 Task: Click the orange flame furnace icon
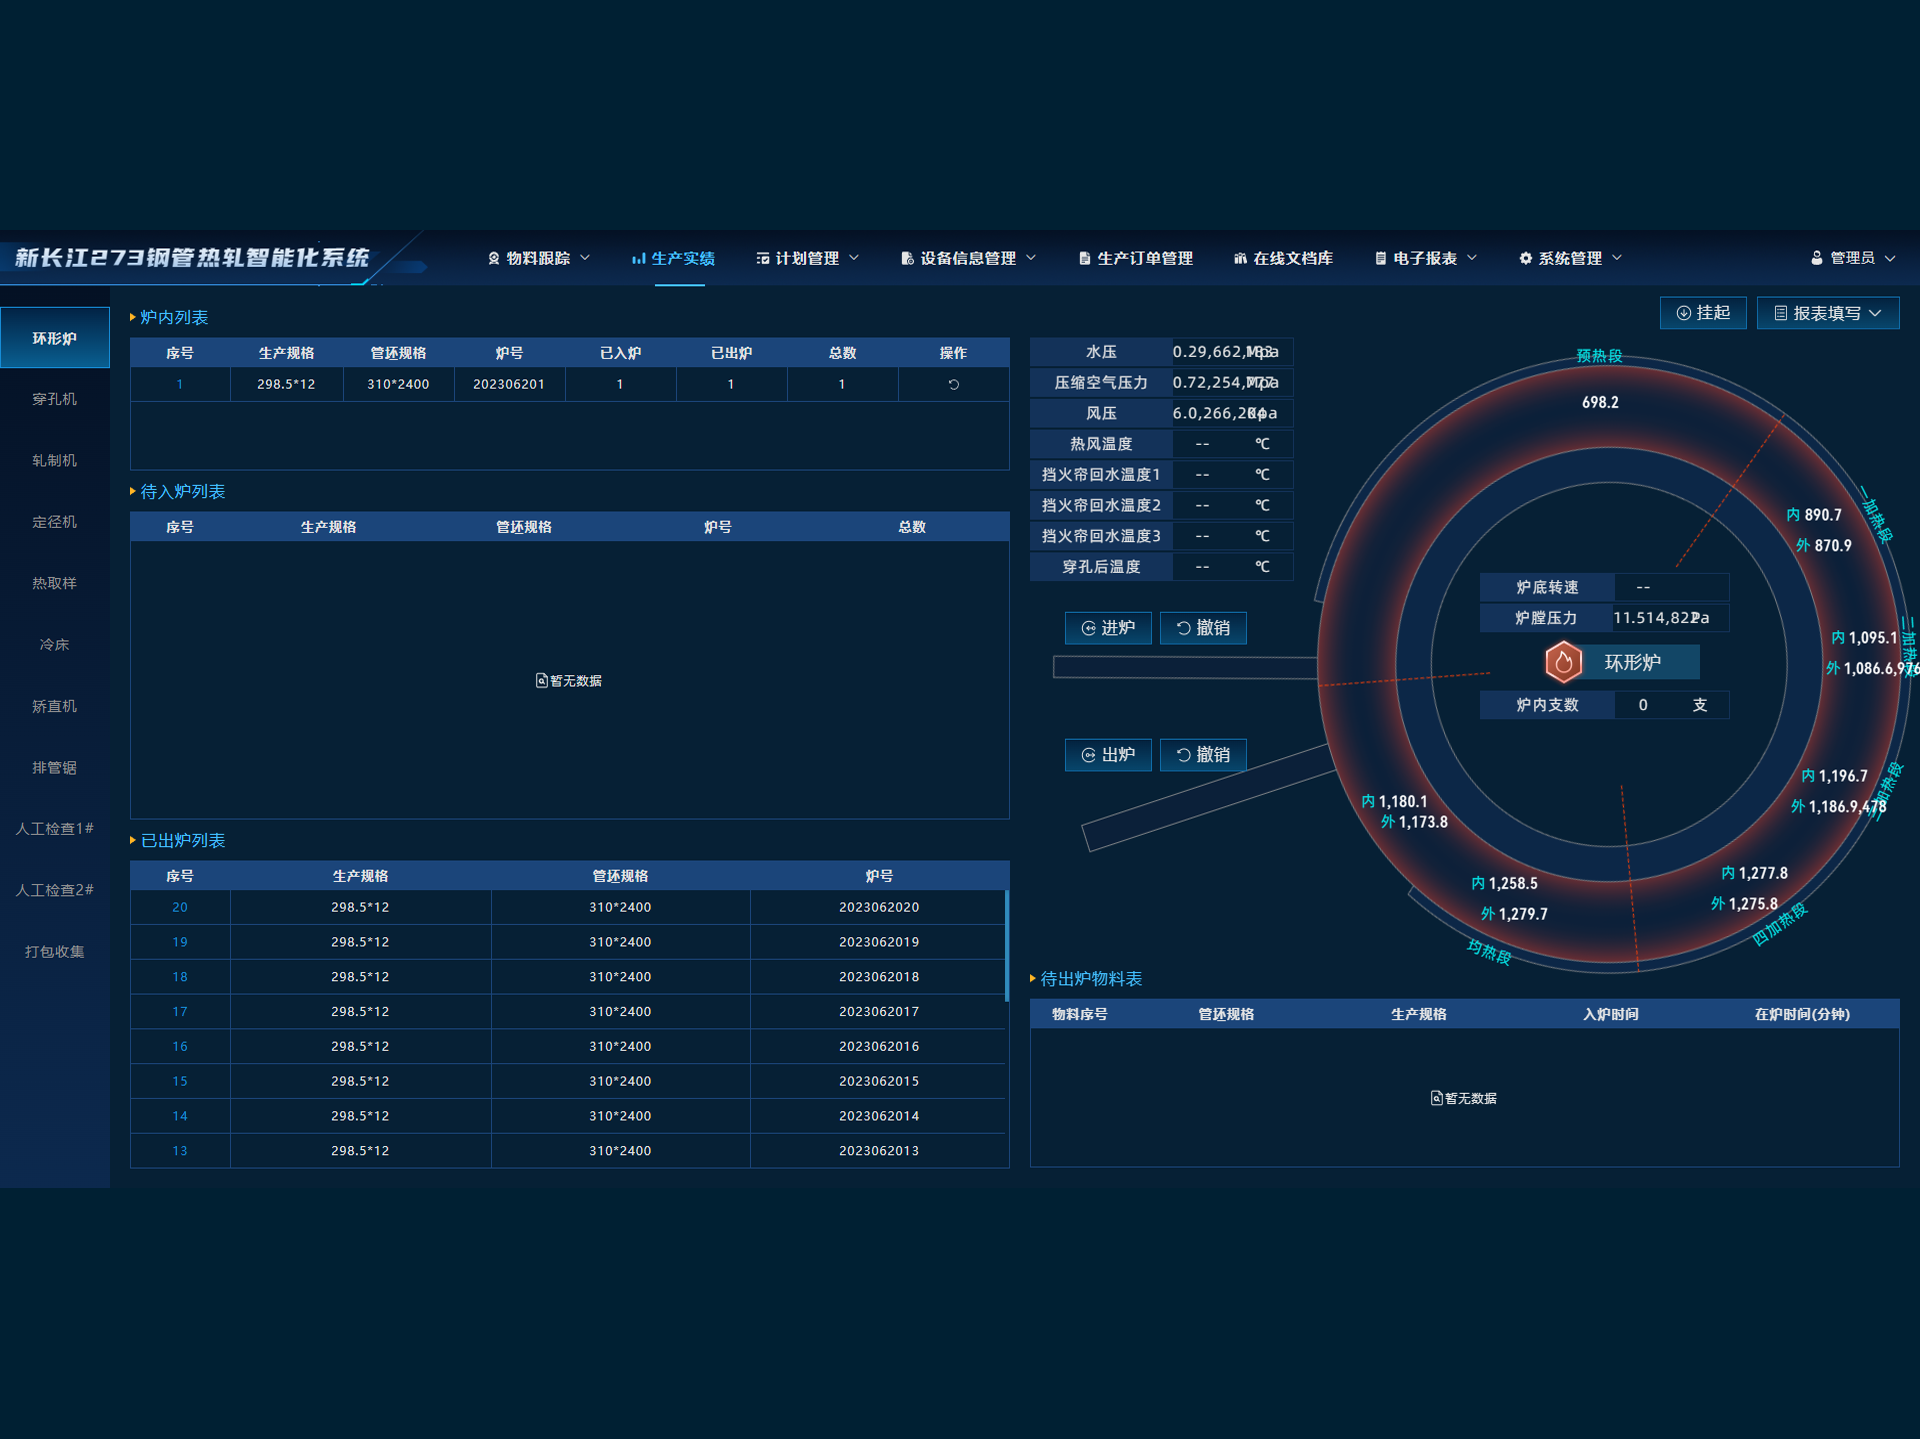click(x=1563, y=662)
